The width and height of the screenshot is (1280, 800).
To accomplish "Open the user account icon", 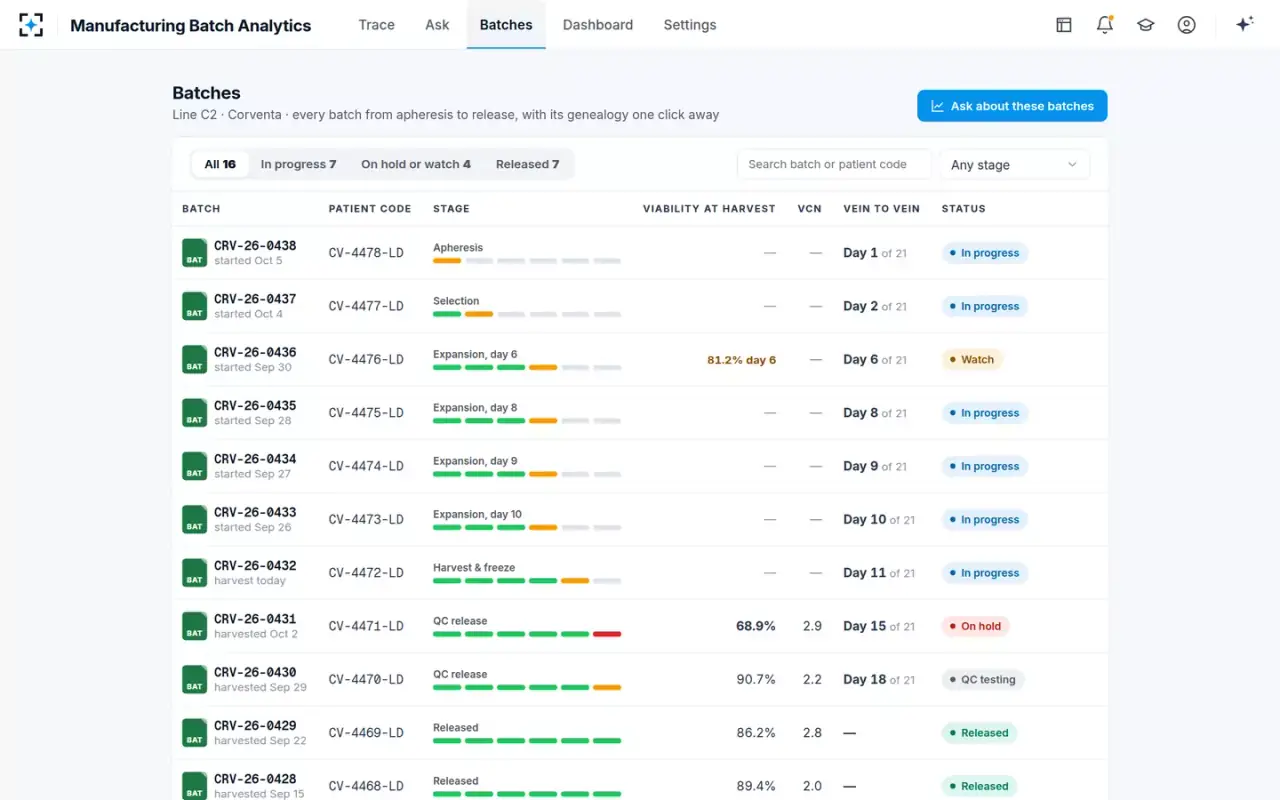I will pos(1187,25).
